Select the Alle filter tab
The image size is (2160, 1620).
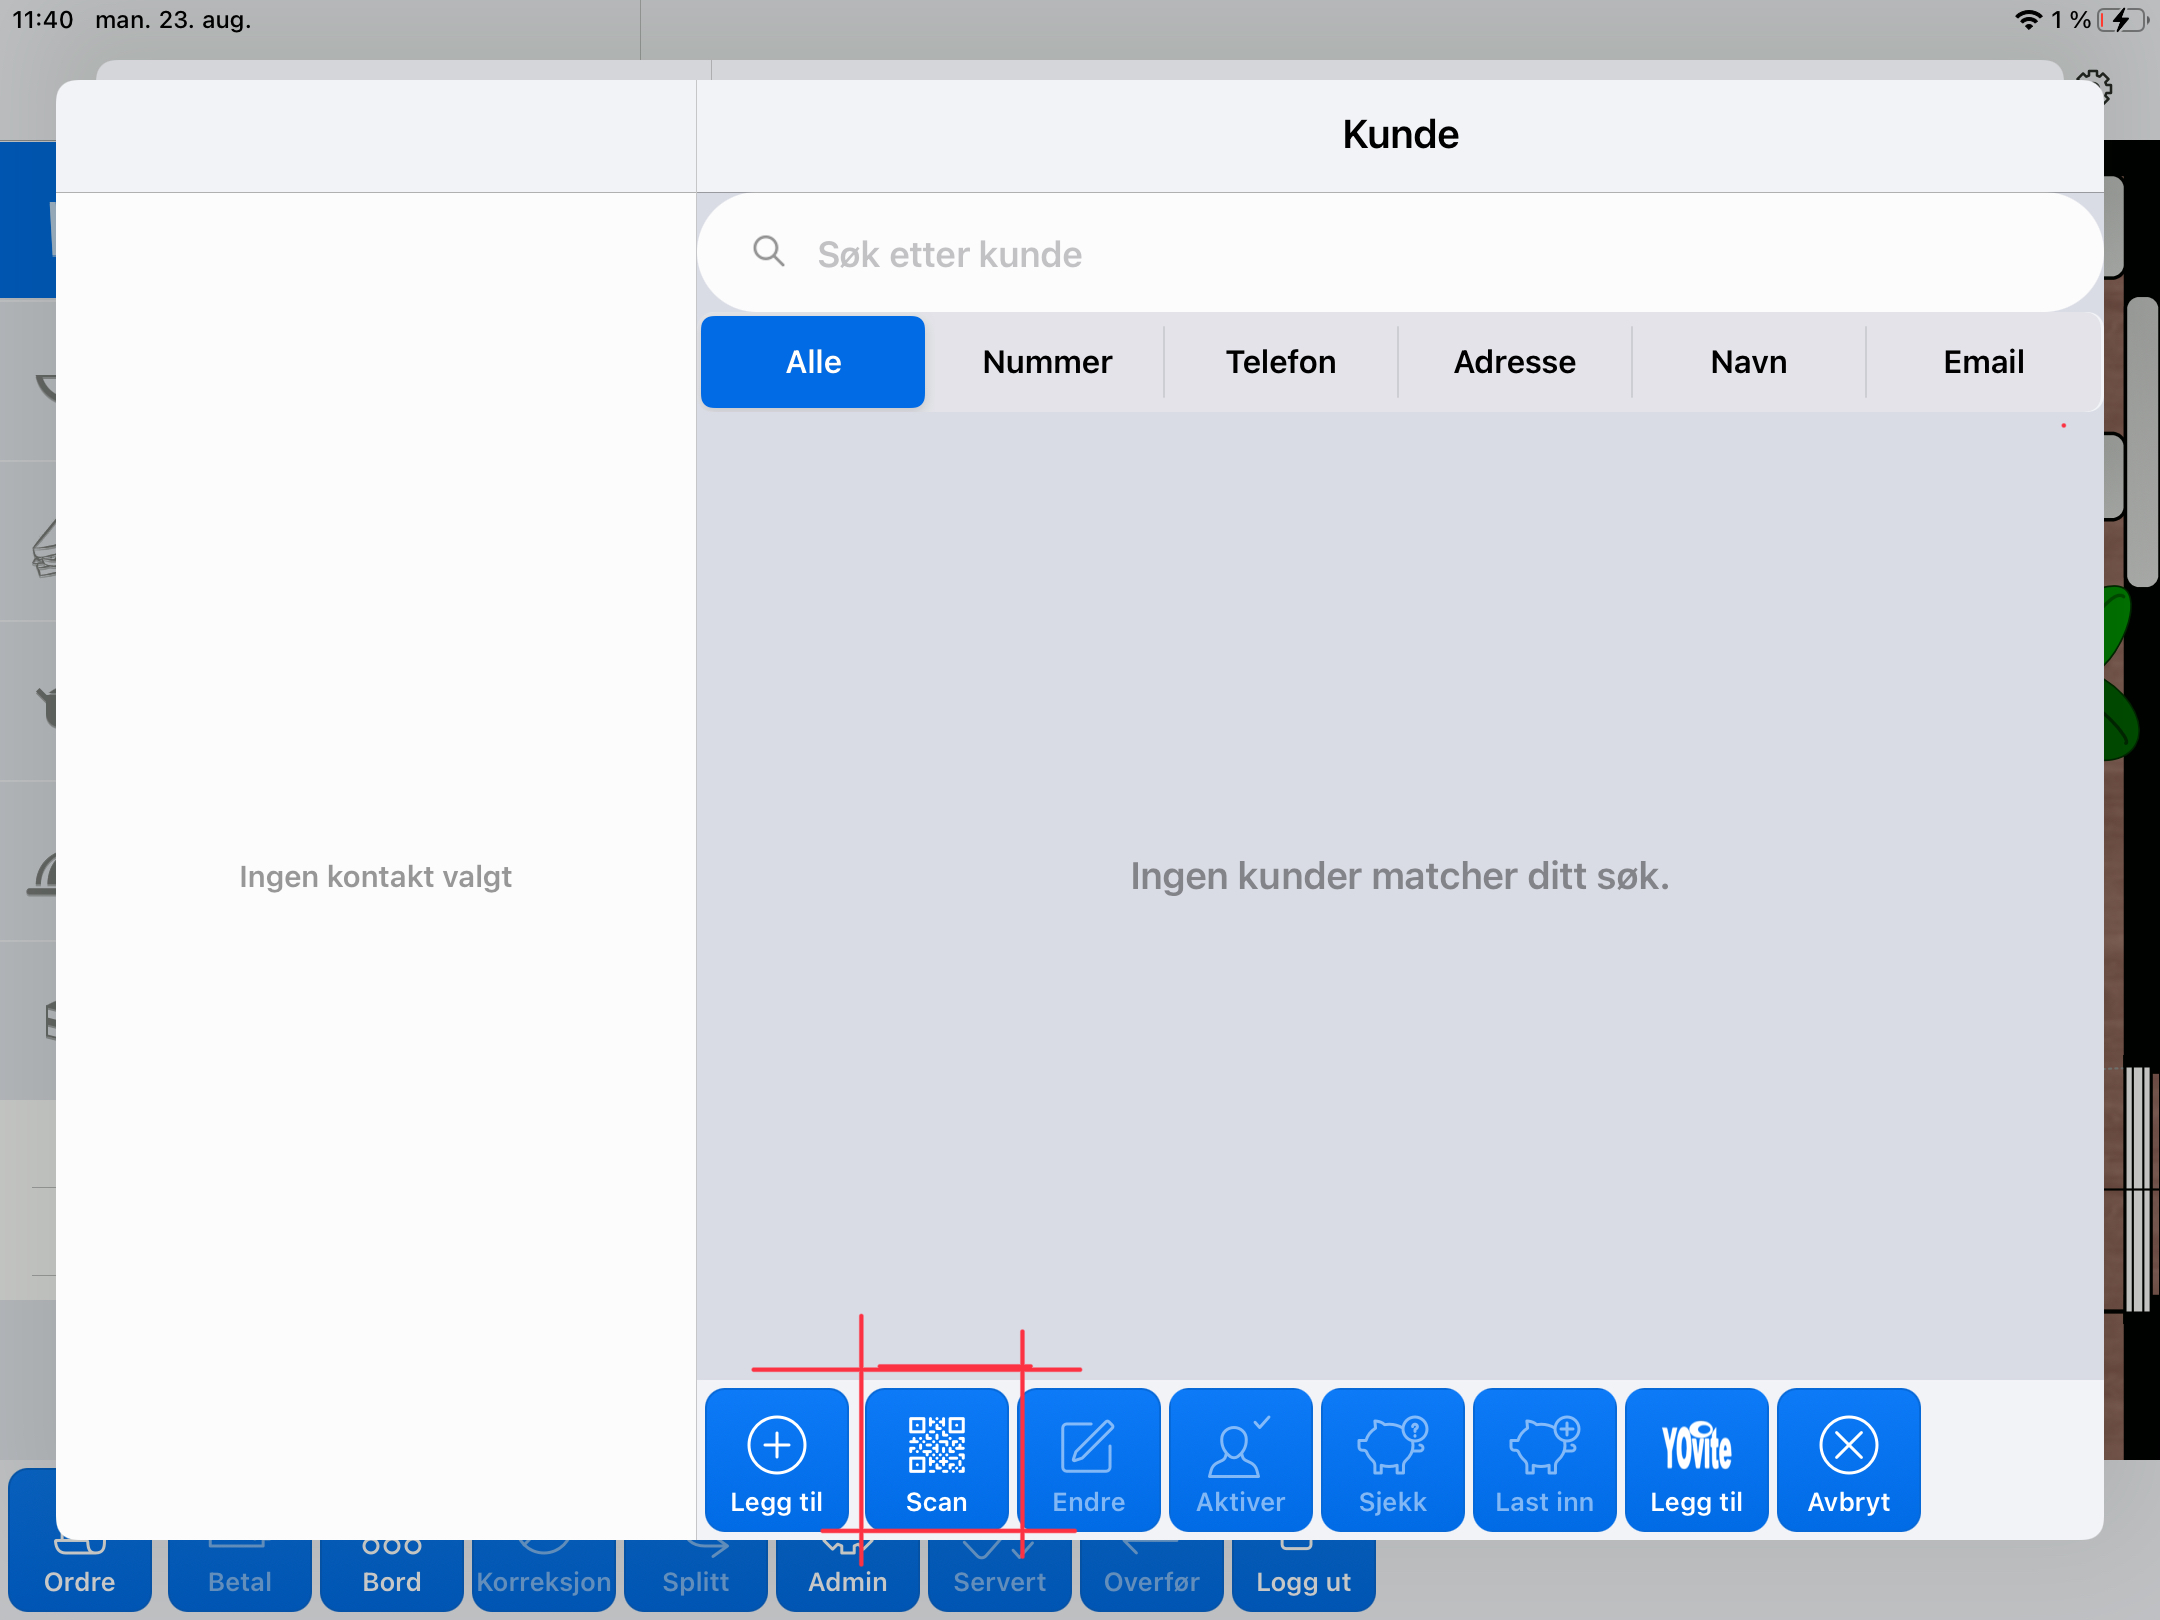click(813, 362)
